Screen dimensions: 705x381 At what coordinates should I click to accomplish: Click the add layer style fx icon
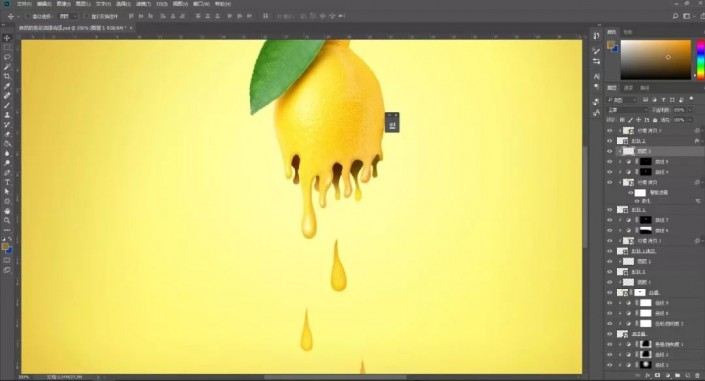[648, 375]
